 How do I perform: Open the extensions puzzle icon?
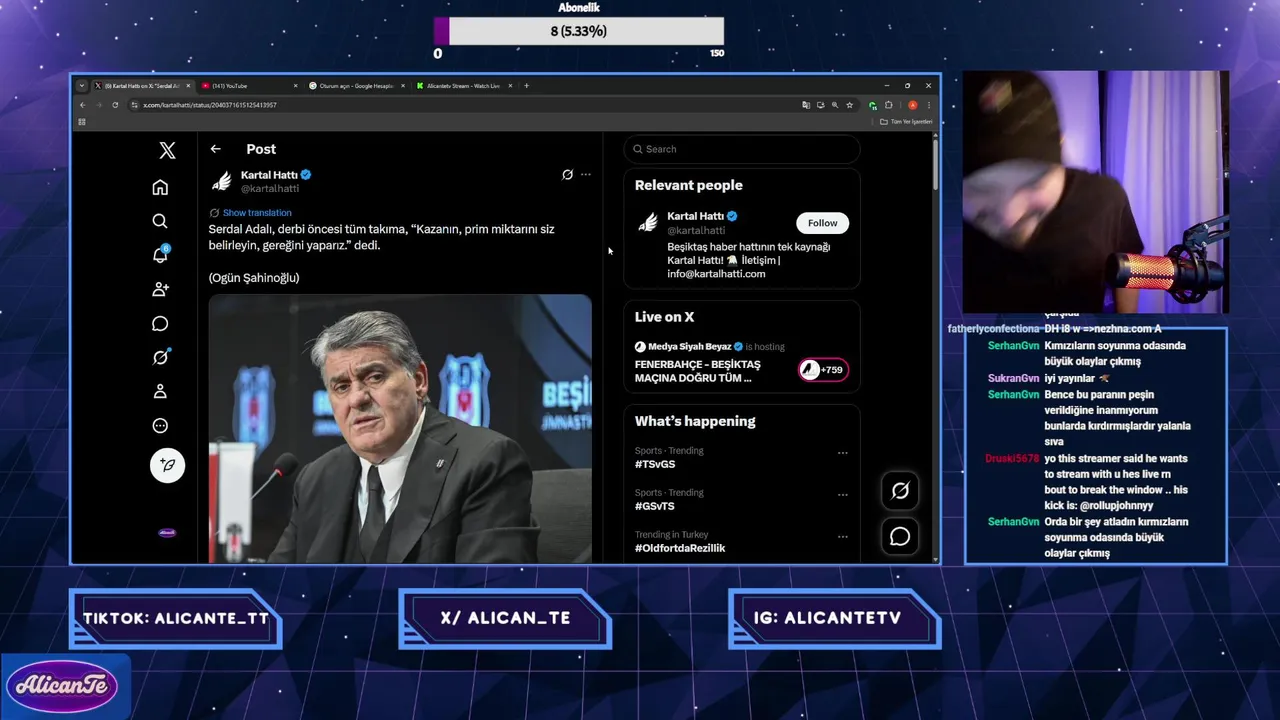pyautogui.click(x=889, y=105)
